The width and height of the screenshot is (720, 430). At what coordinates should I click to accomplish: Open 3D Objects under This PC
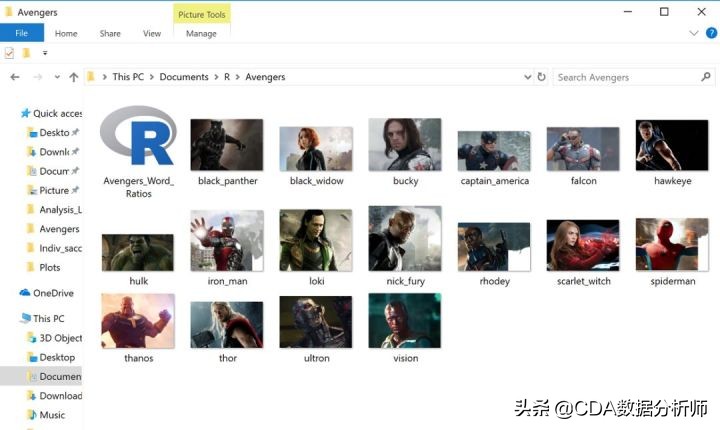[55, 338]
